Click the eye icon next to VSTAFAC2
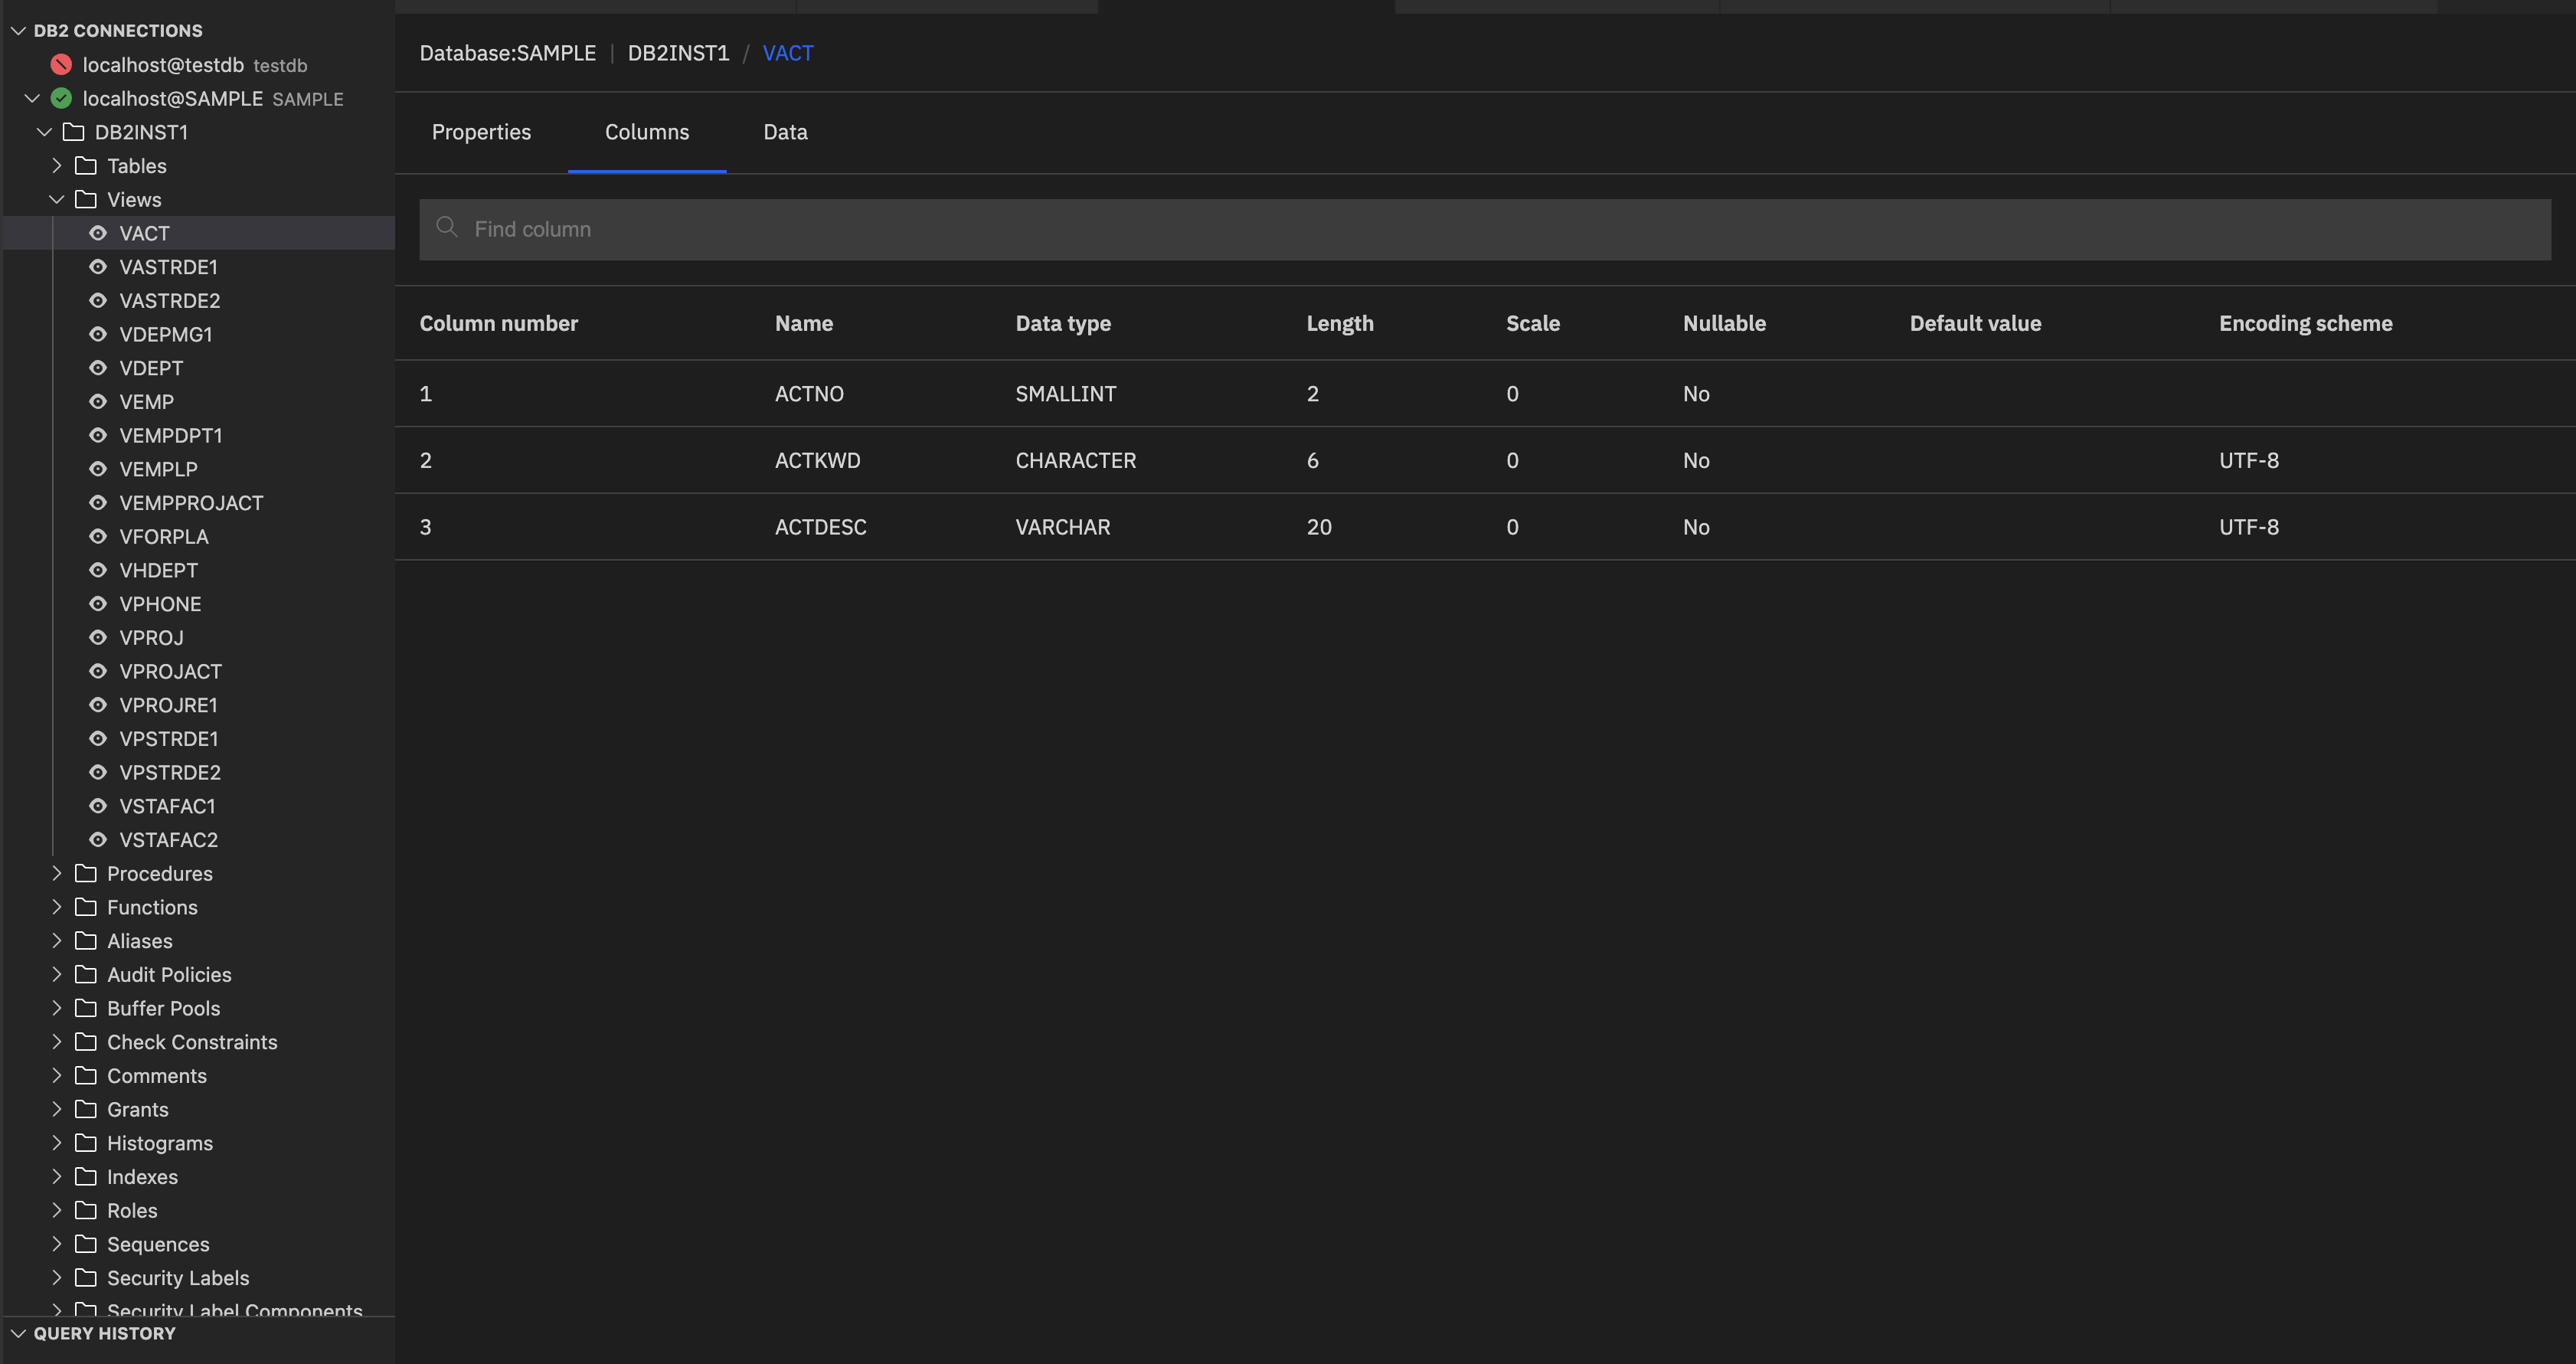 (x=98, y=840)
